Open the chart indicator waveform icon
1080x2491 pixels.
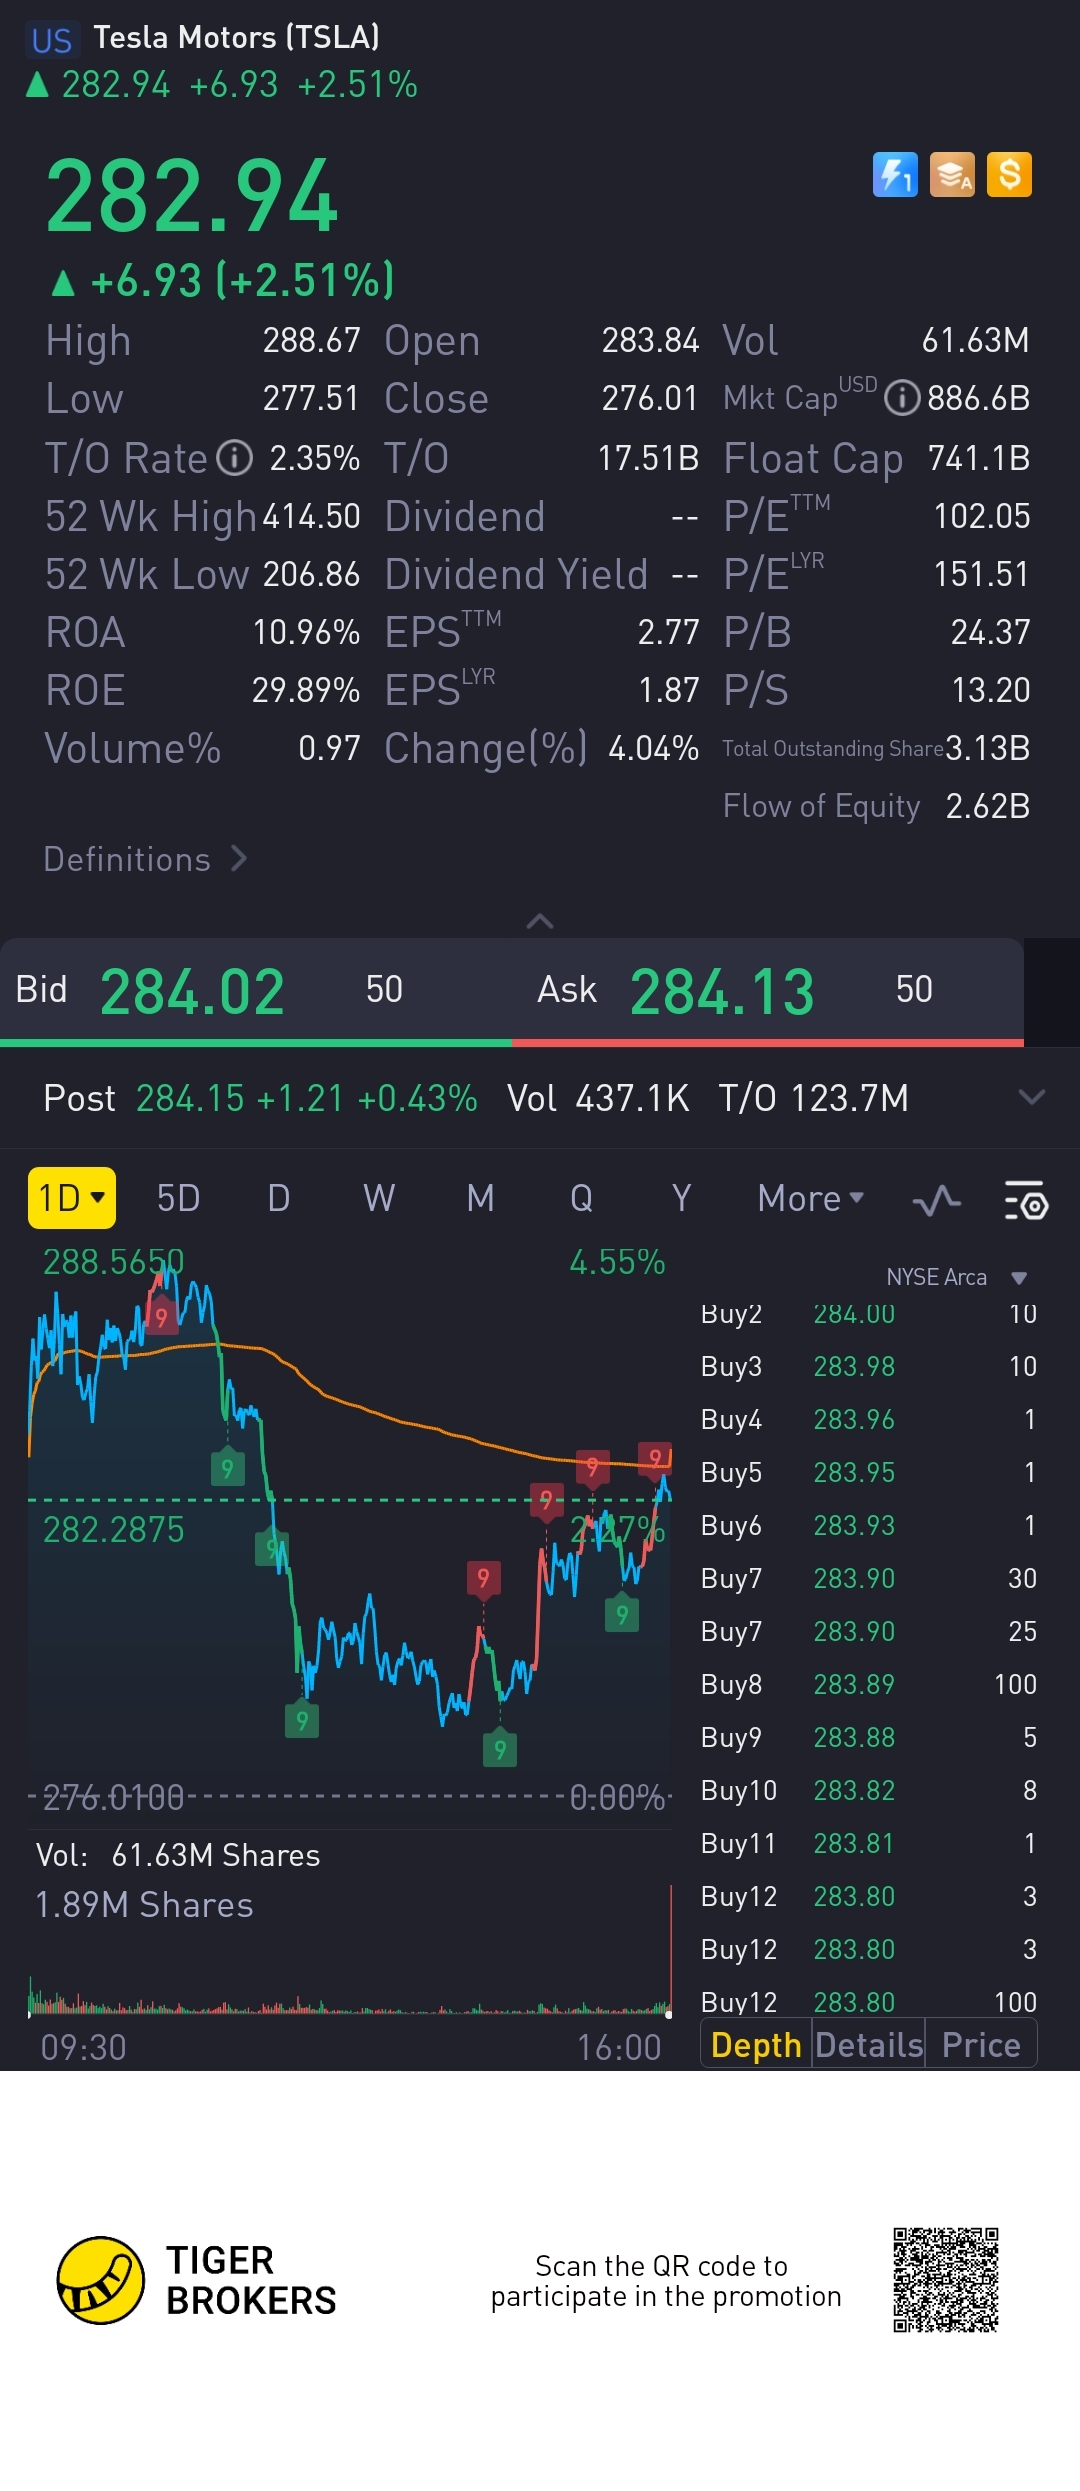pos(937,1200)
